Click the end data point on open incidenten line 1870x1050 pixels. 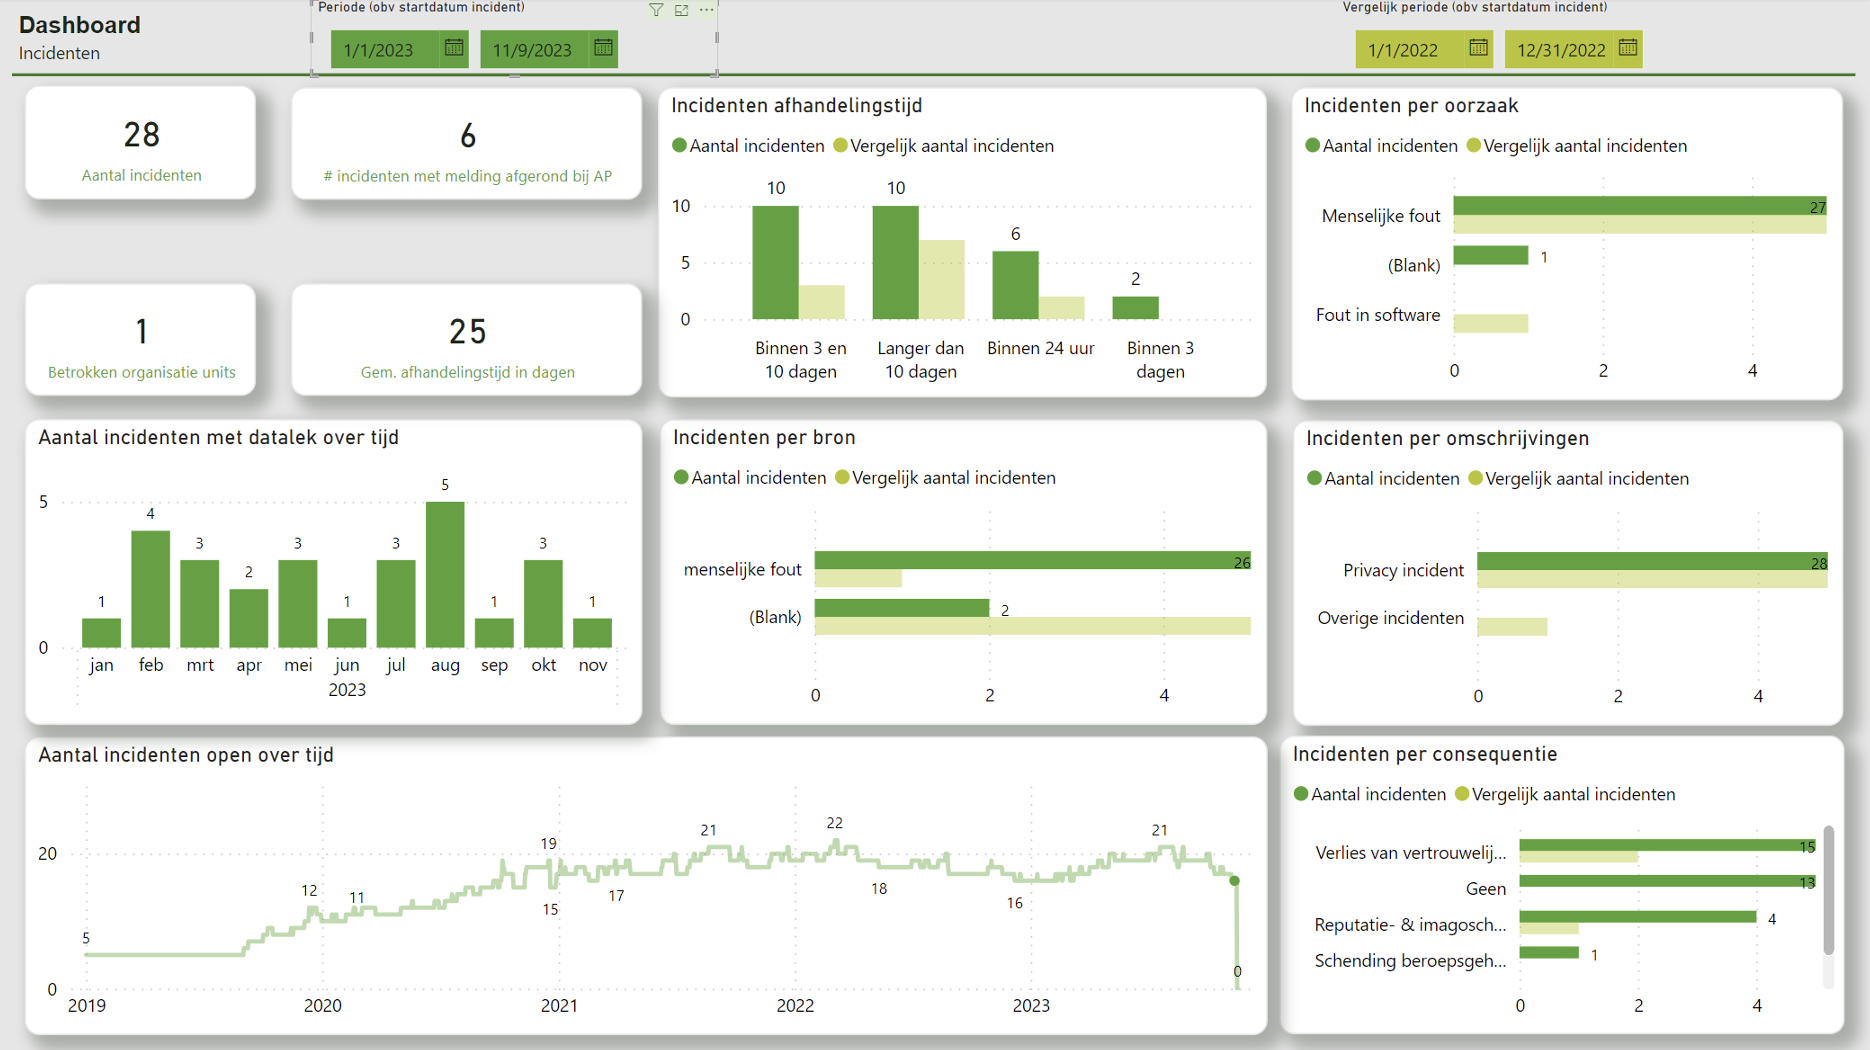click(1235, 881)
